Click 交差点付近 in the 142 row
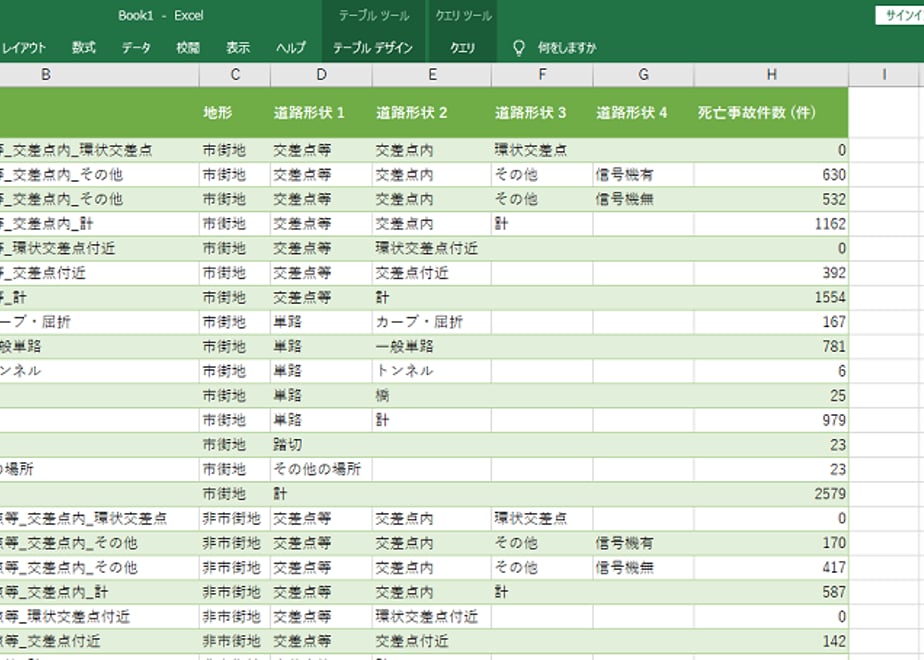The width and height of the screenshot is (924, 660). tap(432, 642)
